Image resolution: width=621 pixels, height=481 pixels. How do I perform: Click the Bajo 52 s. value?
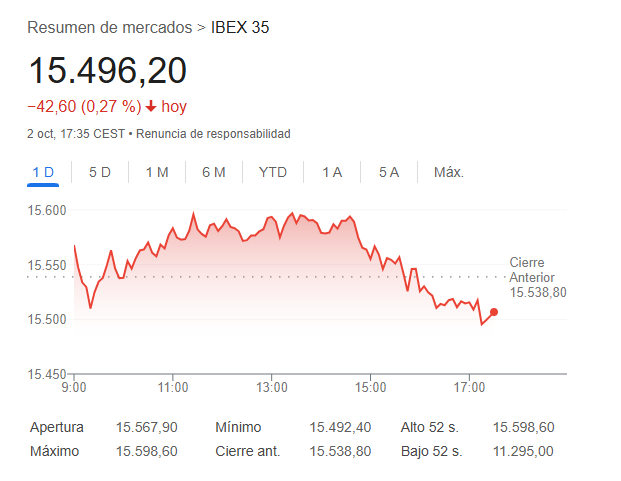click(x=524, y=451)
